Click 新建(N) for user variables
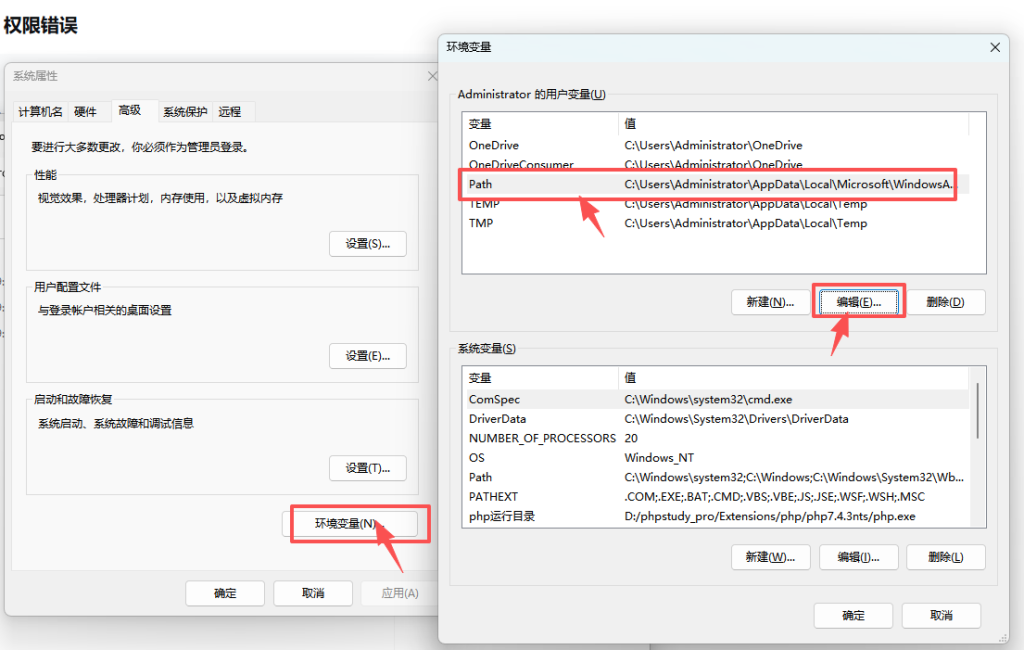 (770, 302)
